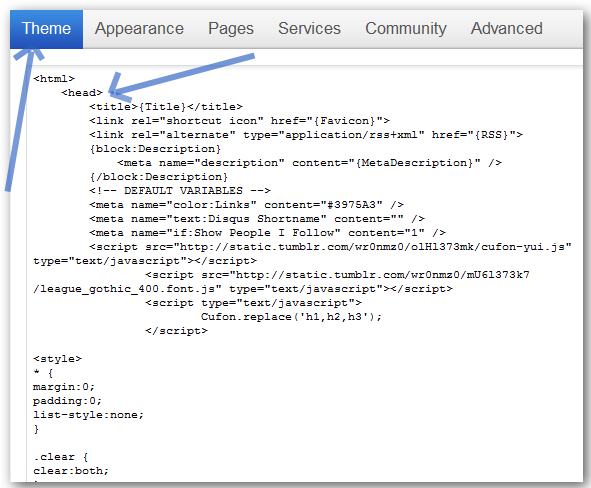Click the MetaDescription meta tag line
This screenshot has height=488, width=591.
309,163
